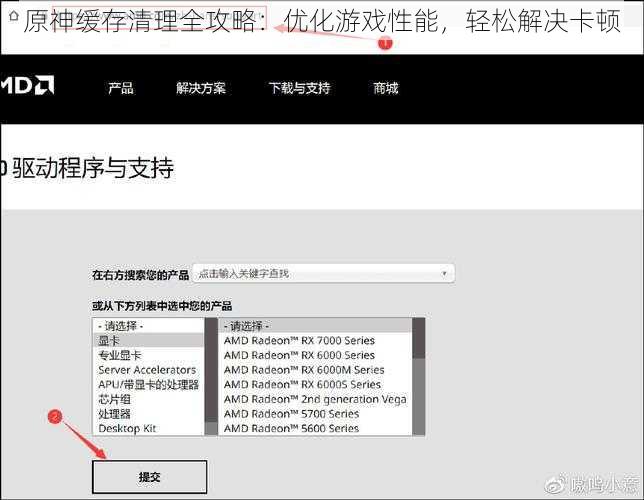Open the 解决方案 menu

point(201,88)
